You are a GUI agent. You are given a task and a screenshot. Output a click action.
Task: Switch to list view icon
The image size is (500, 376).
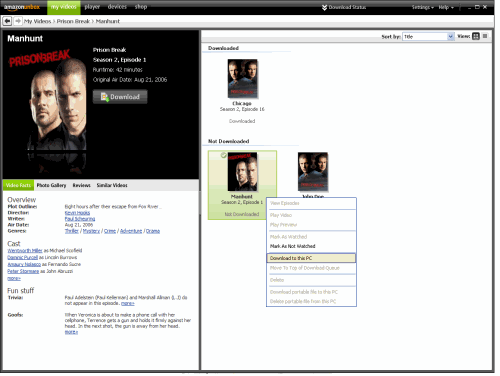[485, 36]
